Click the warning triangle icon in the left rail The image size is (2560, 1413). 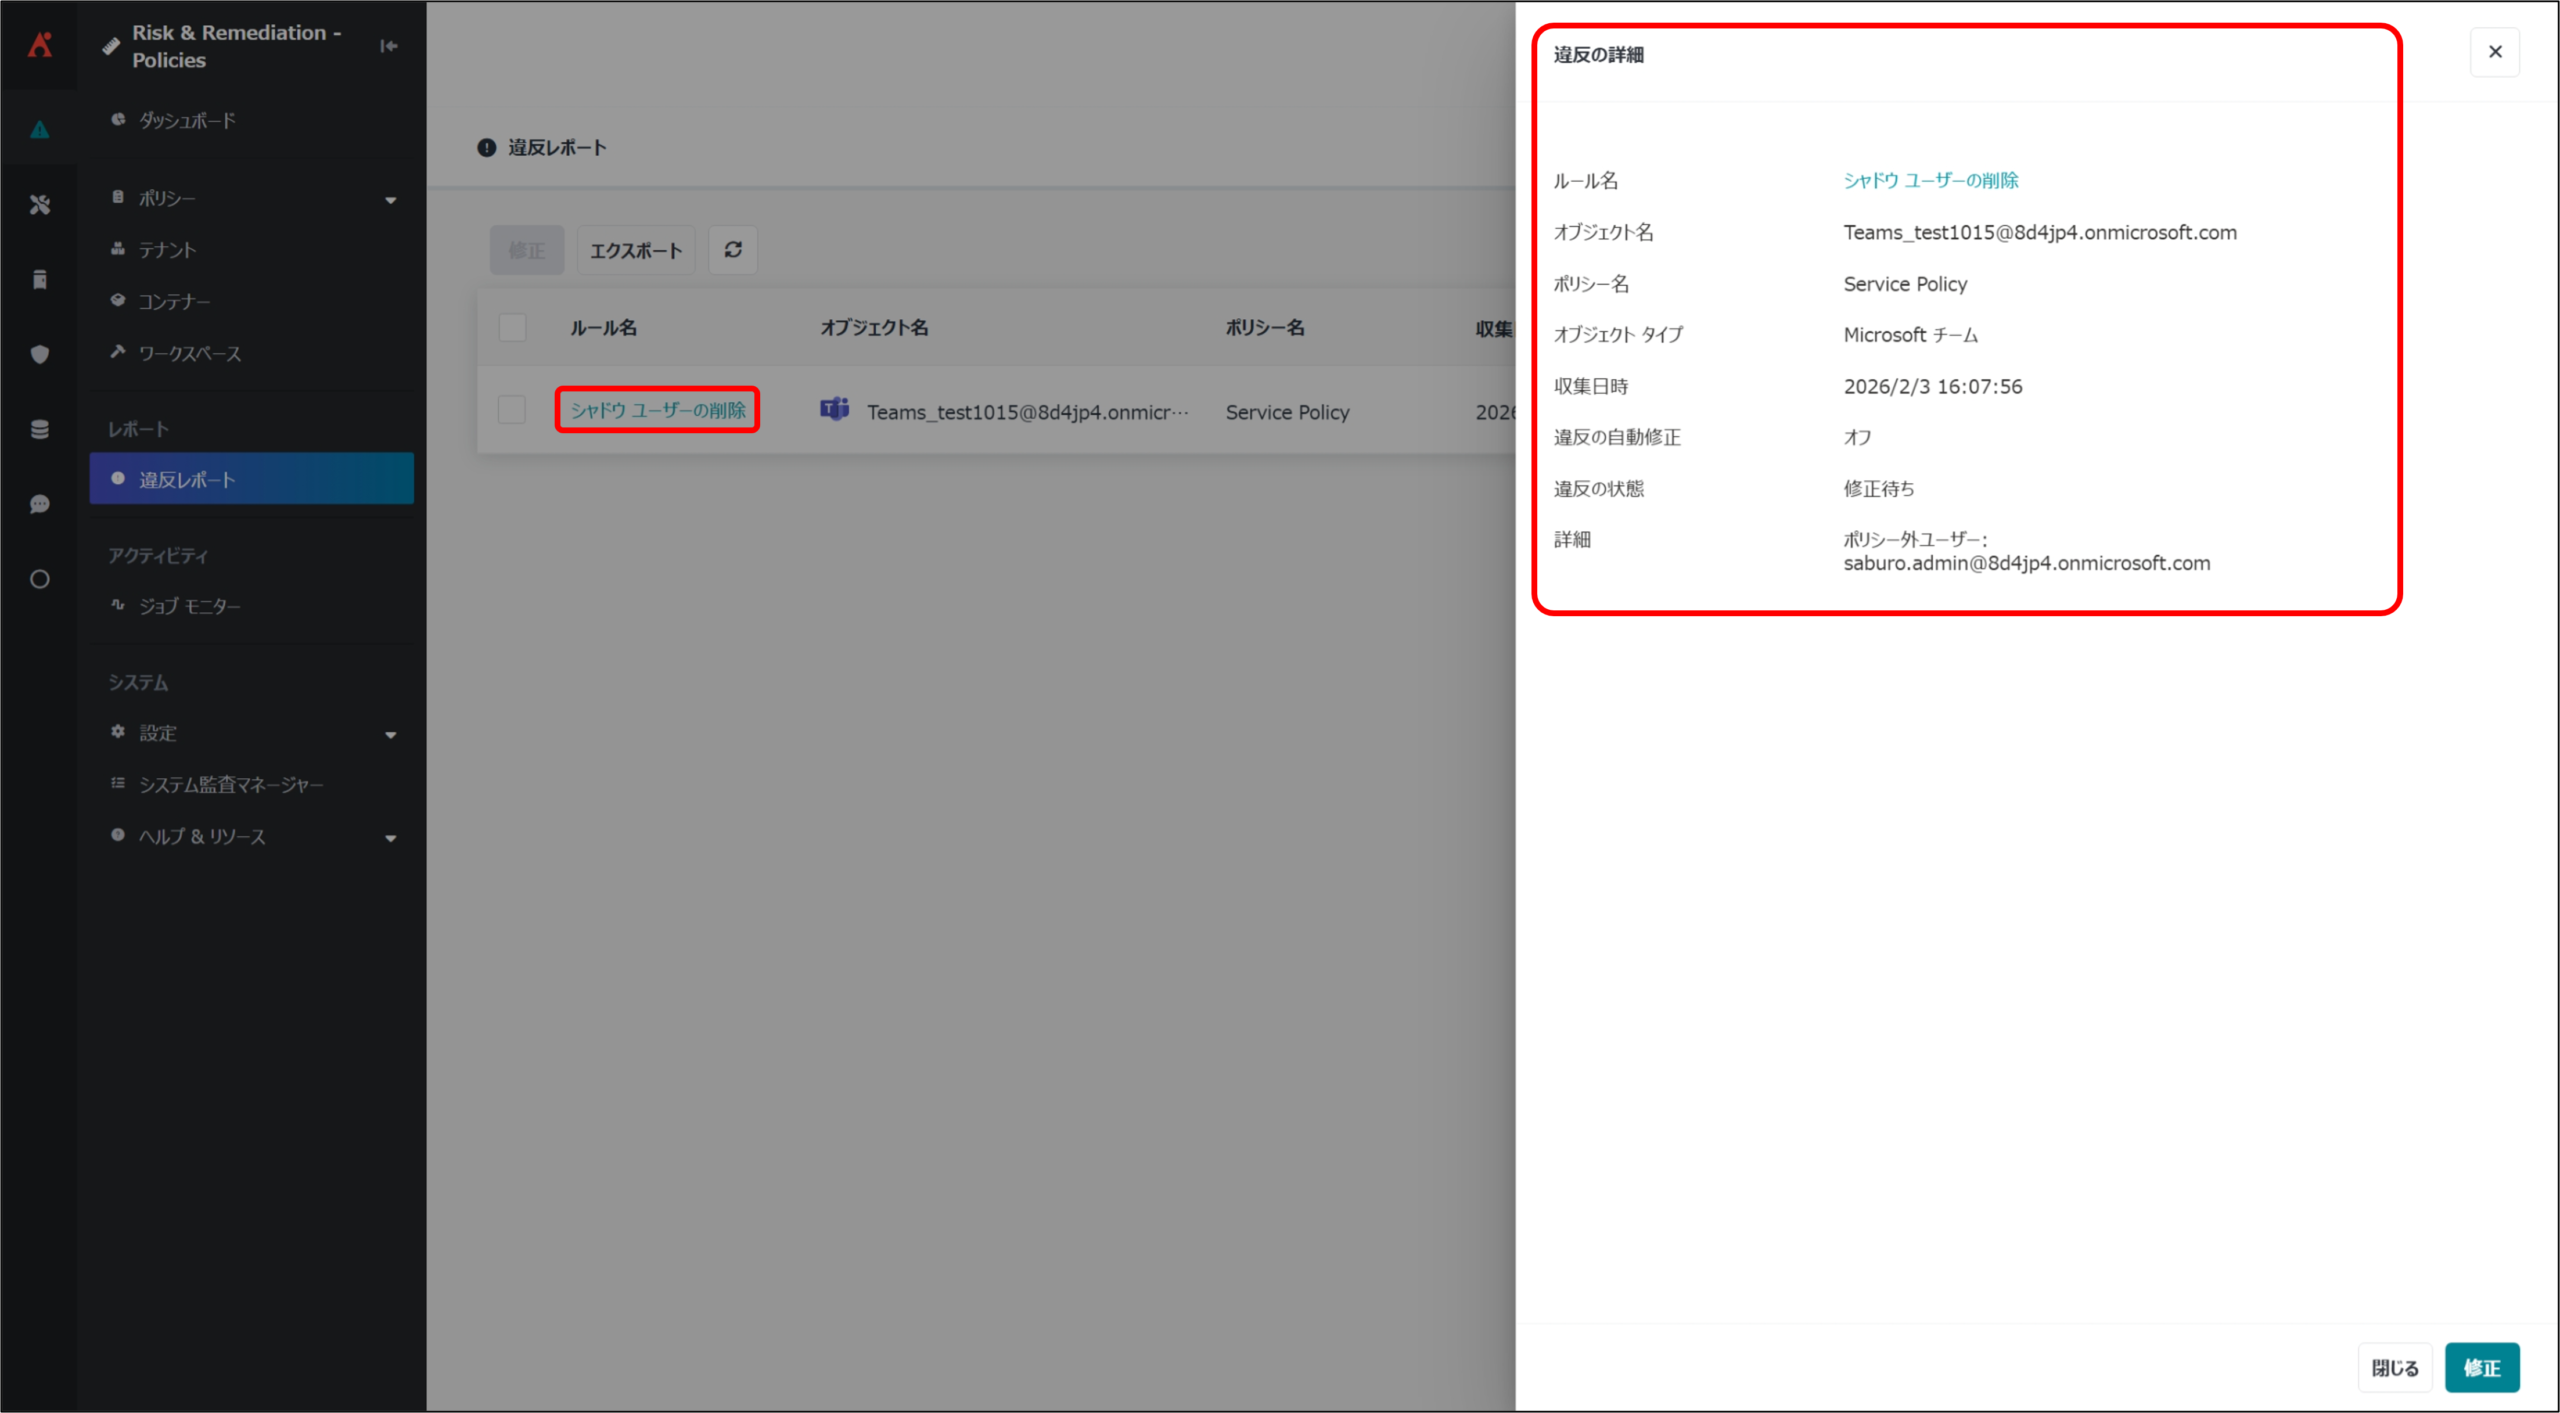click(x=40, y=130)
